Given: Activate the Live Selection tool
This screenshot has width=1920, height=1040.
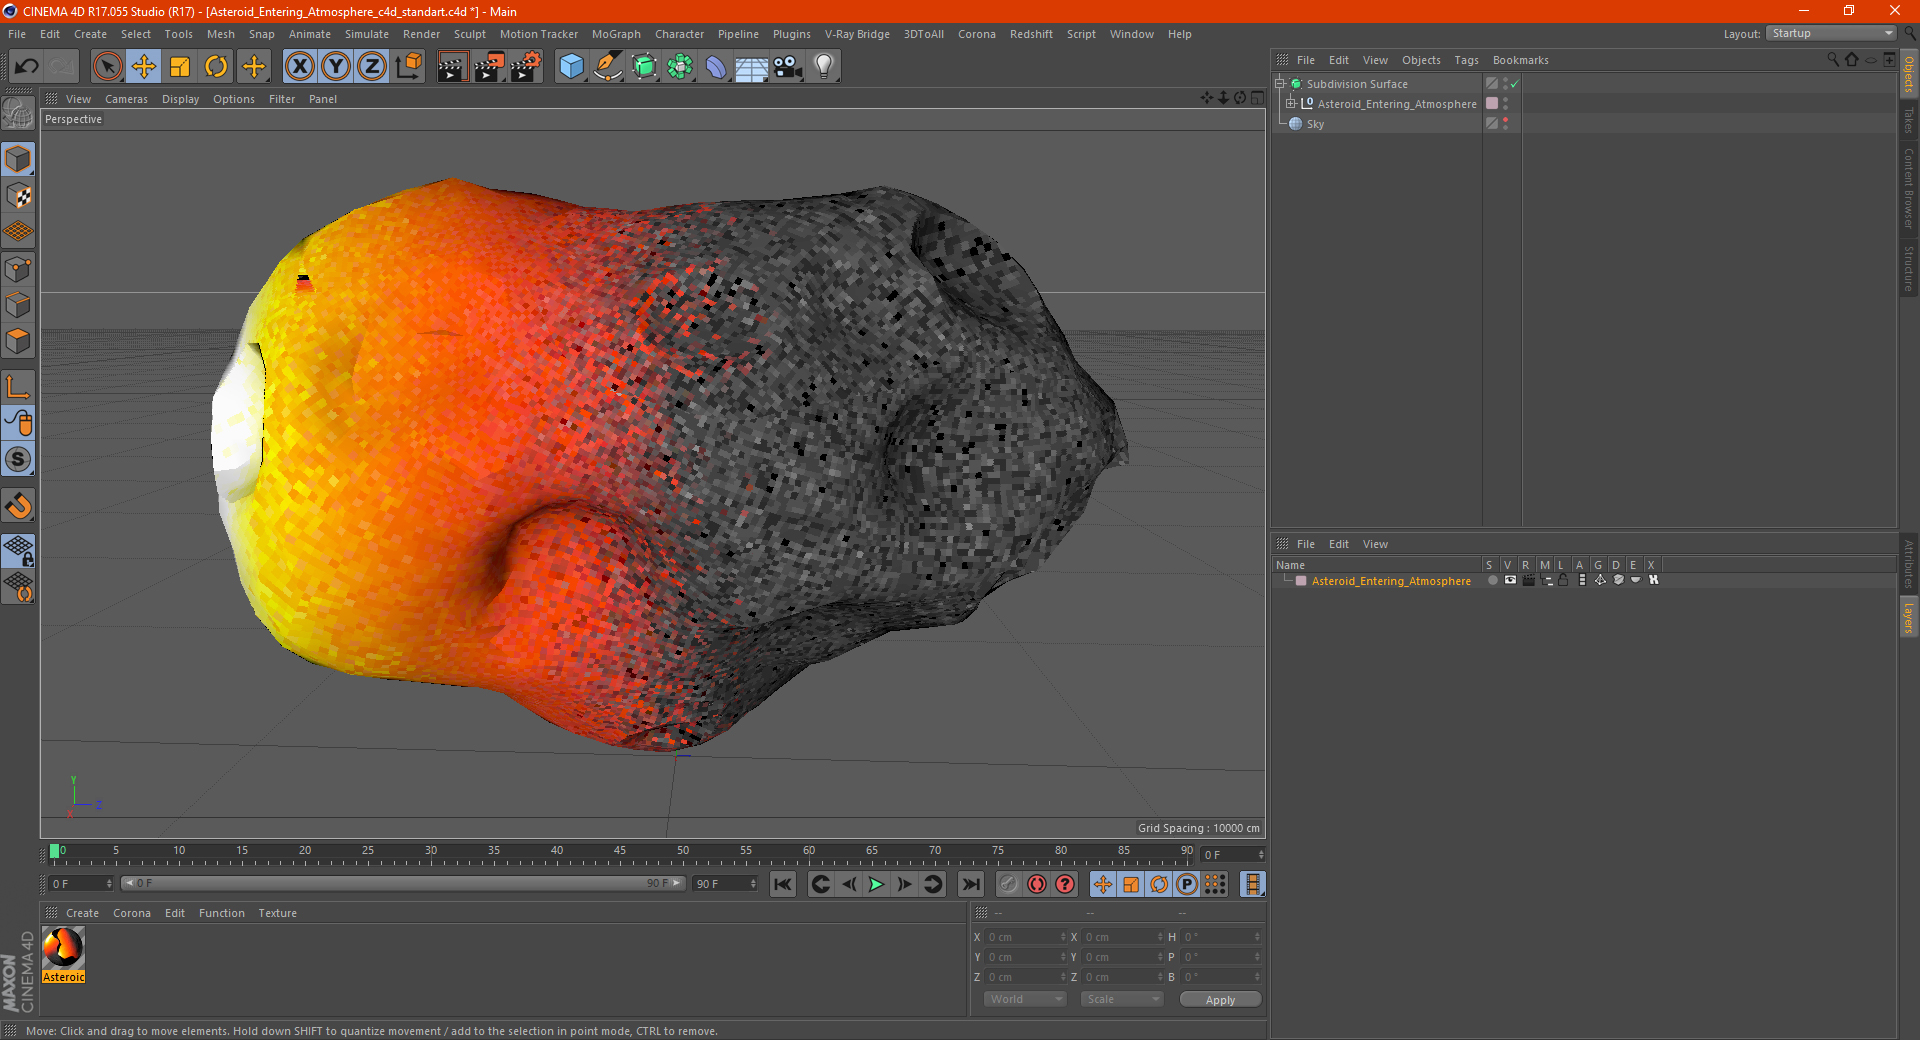Looking at the screenshot, I should [x=107, y=67].
